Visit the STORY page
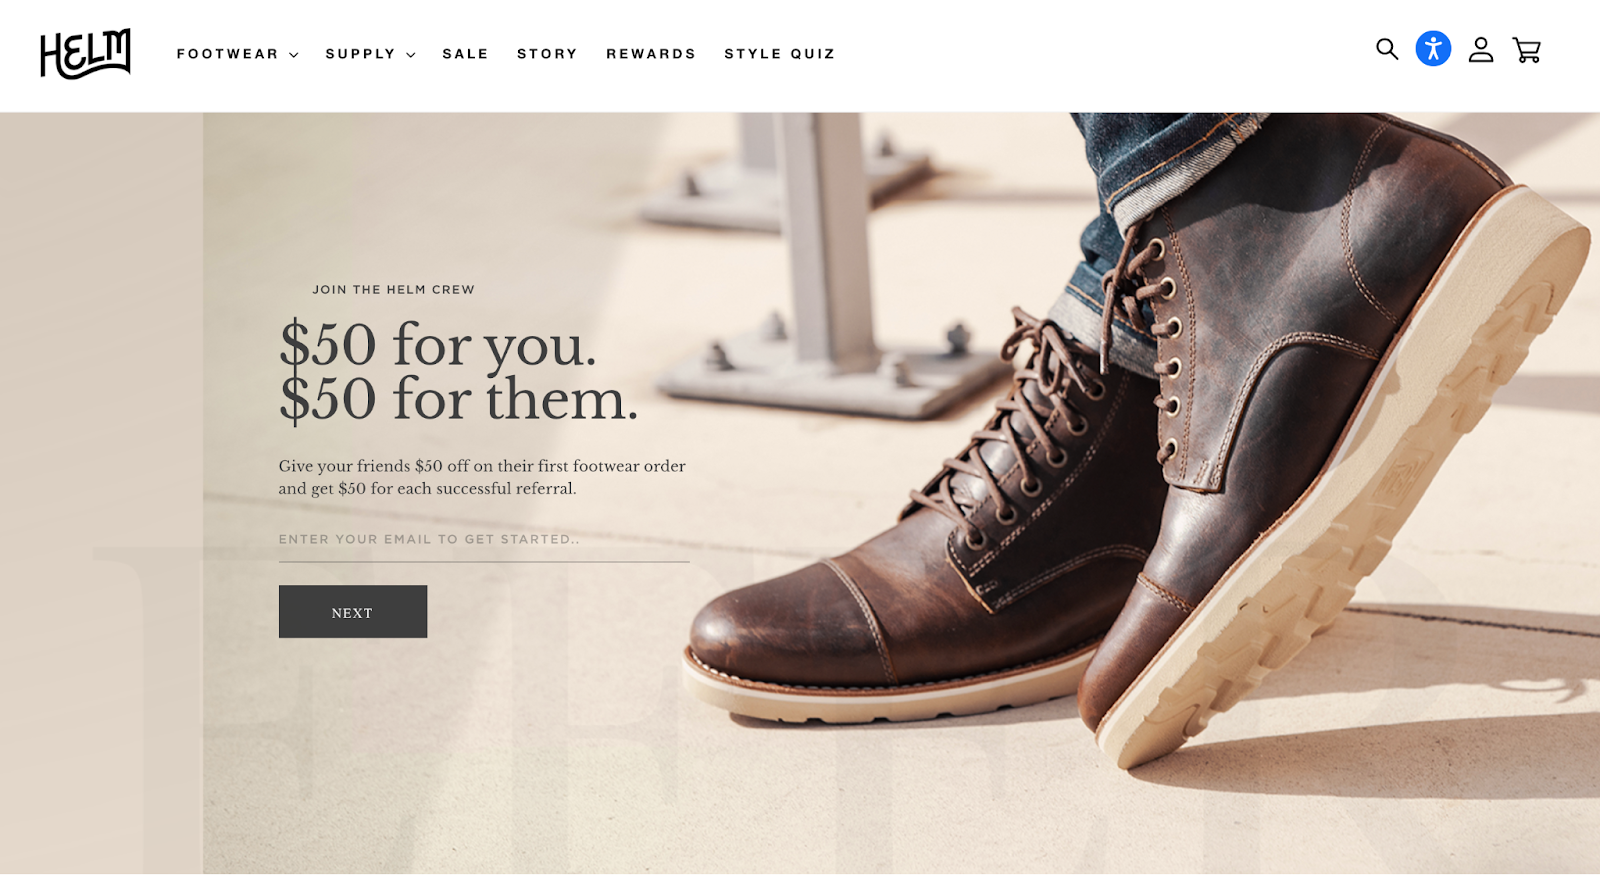The height and width of the screenshot is (875, 1600). [547, 54]
